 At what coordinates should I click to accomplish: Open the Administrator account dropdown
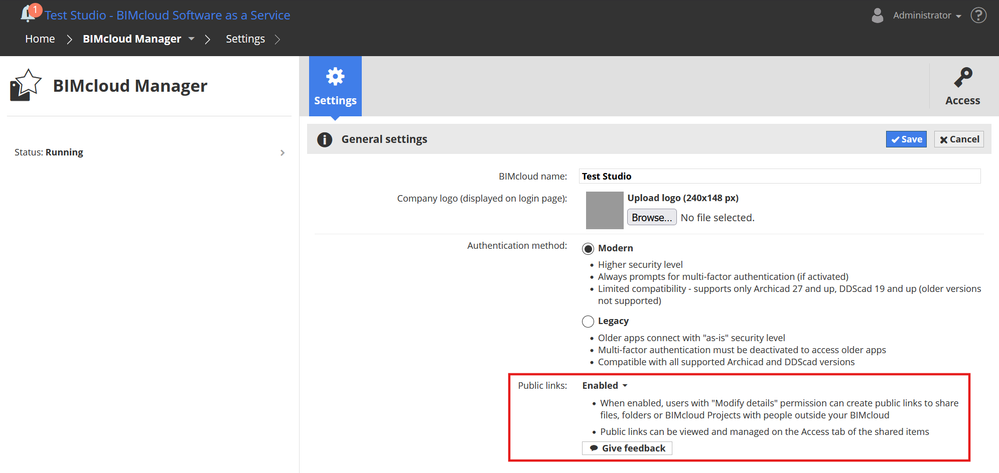pos(927,15)
